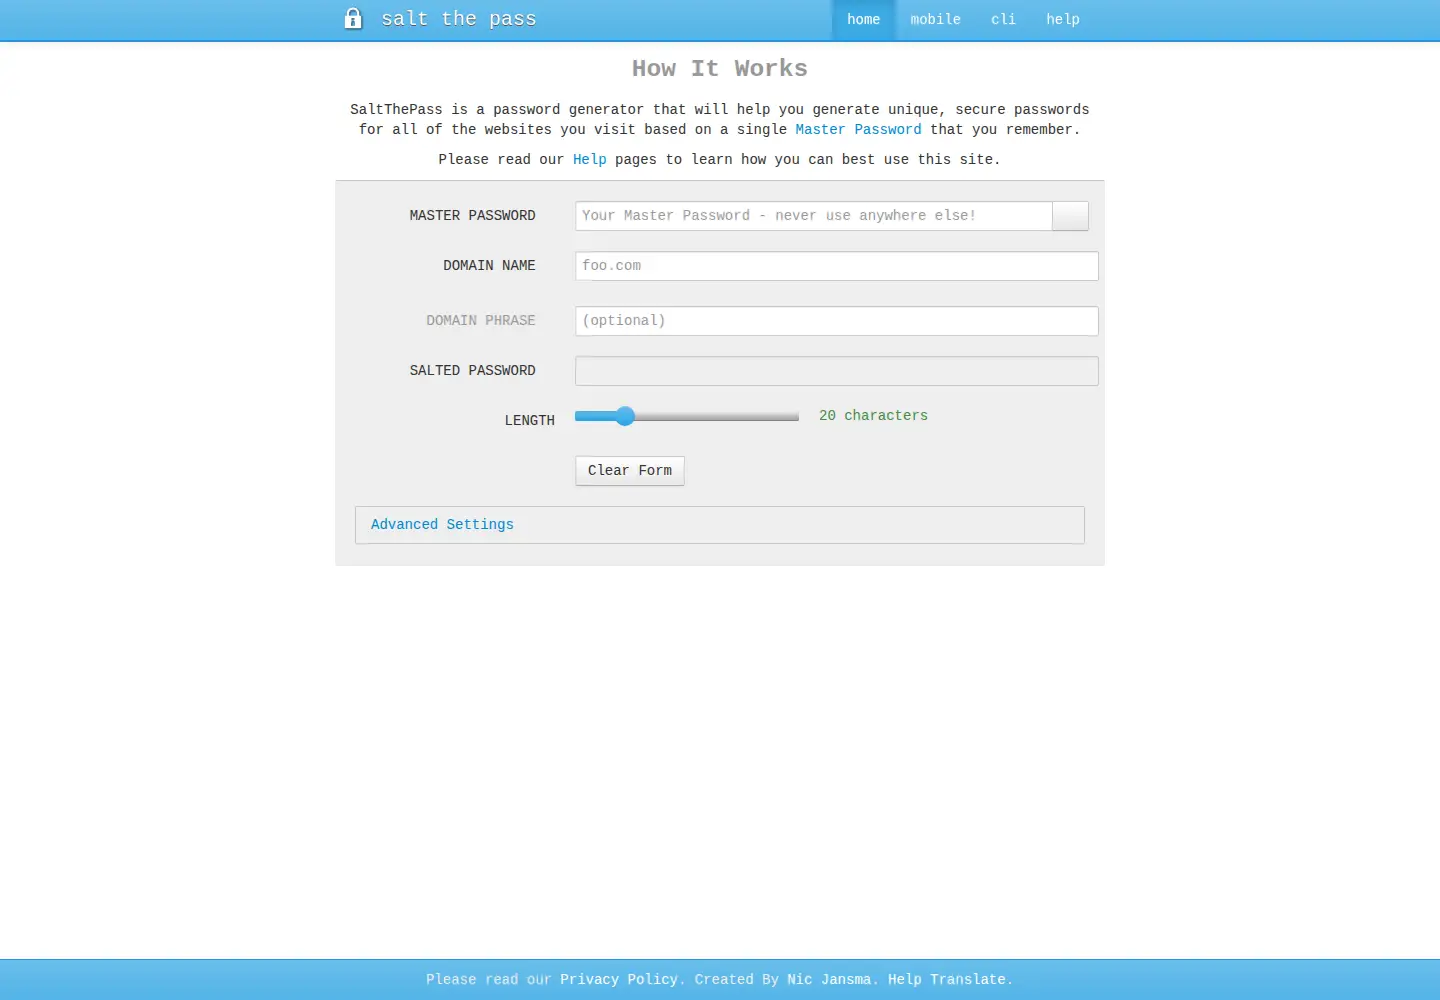The image size is (1440, 1000).
Task: Open the help tab
Action: [x=1063, y=20]
